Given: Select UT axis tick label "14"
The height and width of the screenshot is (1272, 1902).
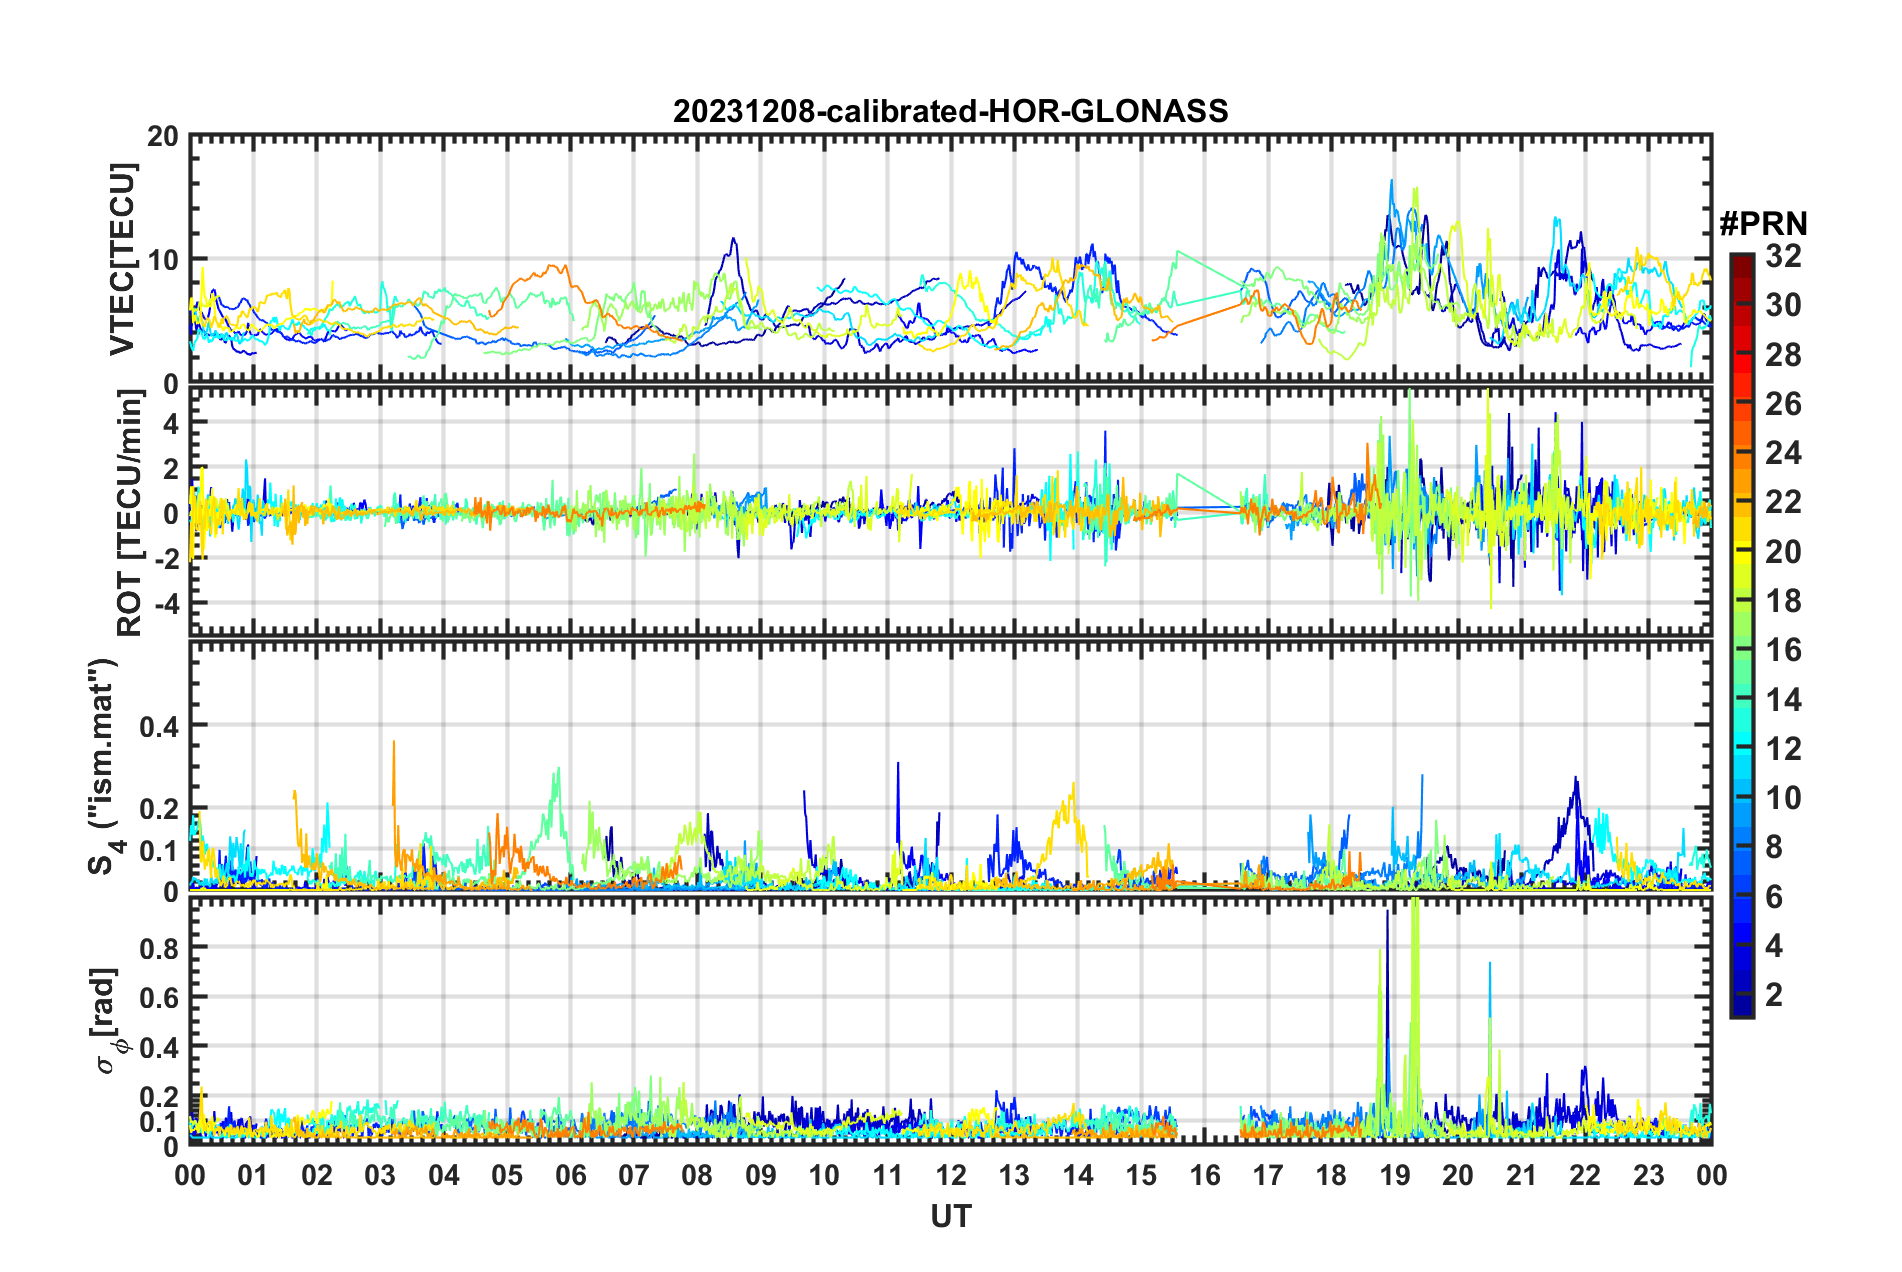Looking at the screenshot, I should coord(1078,1175).
